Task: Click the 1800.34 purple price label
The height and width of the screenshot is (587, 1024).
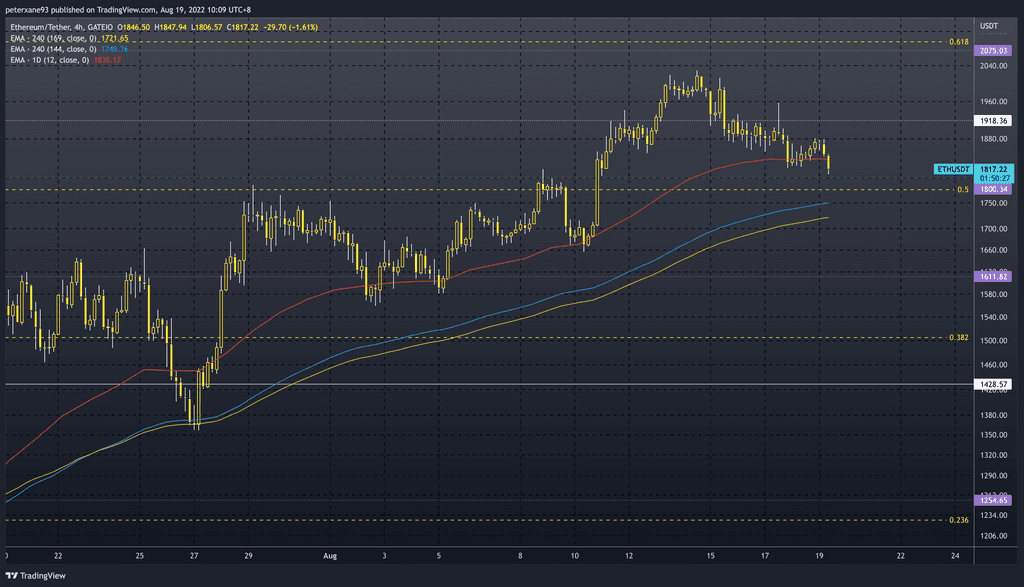Action: click(x=993, y=189)
